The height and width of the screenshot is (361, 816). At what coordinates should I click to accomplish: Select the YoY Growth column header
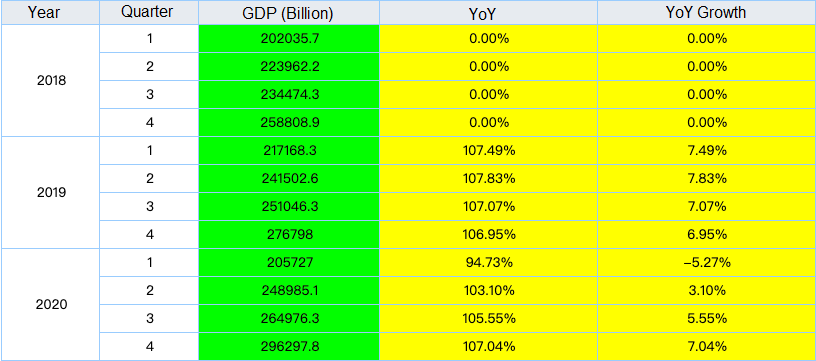pyautogui.click(x=706, y=12)
